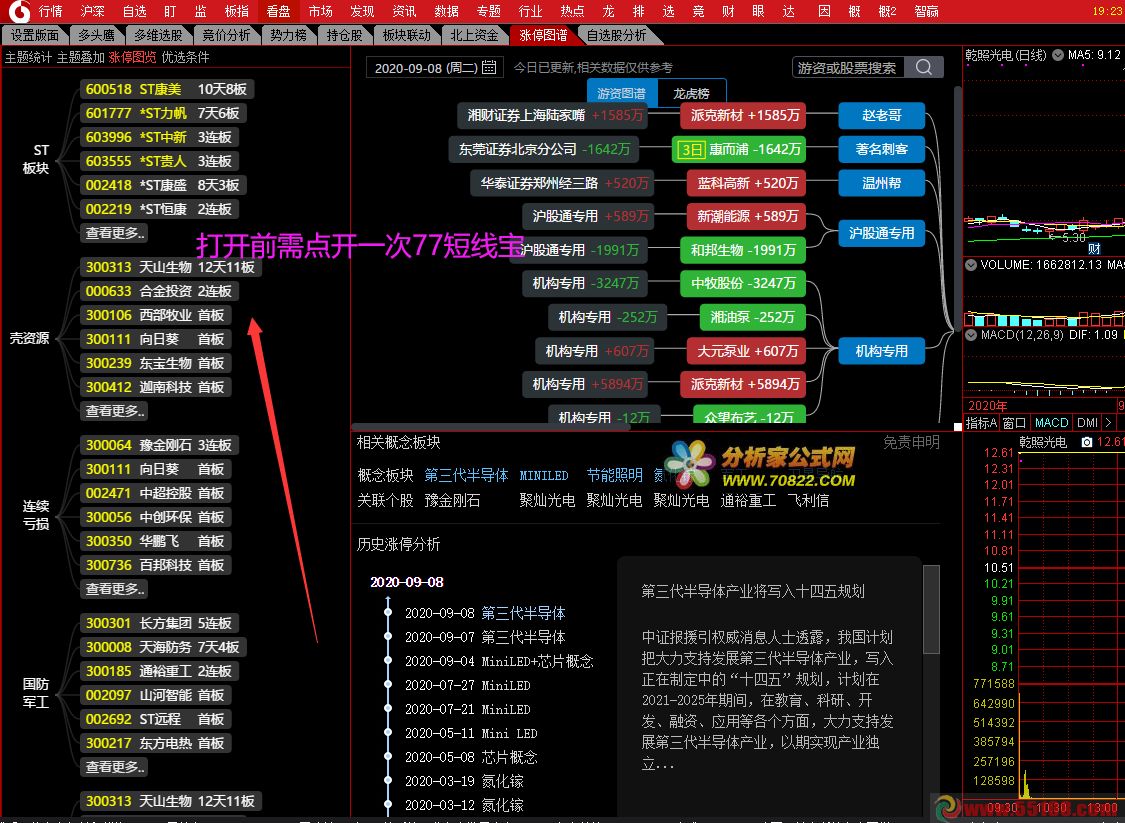Open the 行情 menu

50,11
